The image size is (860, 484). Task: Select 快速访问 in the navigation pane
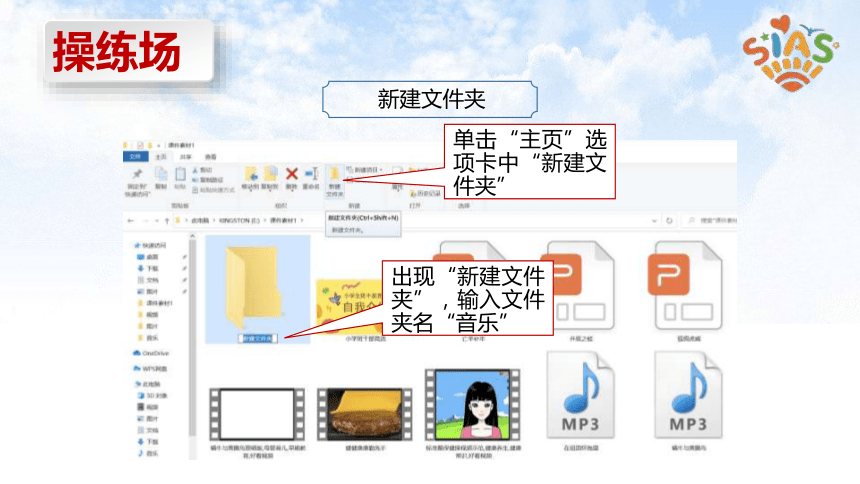point(150,245)
